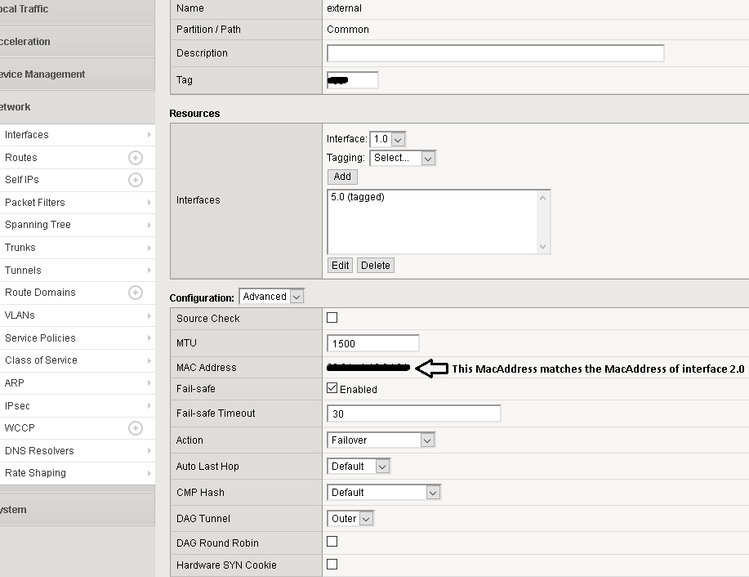The image size is (749, 577).
Task: Click the plus icon beside WCCP
Action: coord(135,428)
